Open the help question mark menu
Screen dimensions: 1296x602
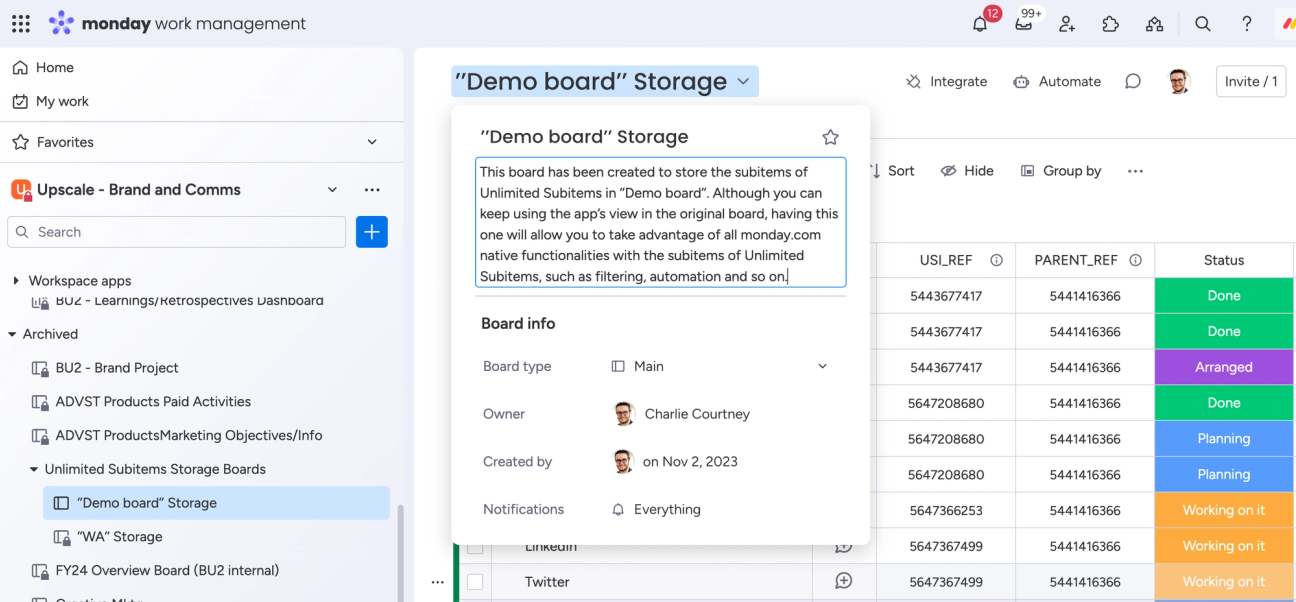[1246, 23]
